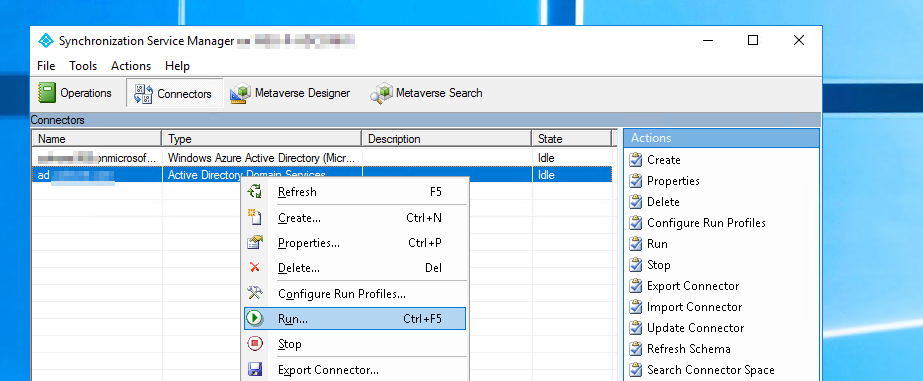Image resolution: width=923 pixels, height=381 pixels.
Task: Click Create in the Actions pane
Action: (663, 160)
